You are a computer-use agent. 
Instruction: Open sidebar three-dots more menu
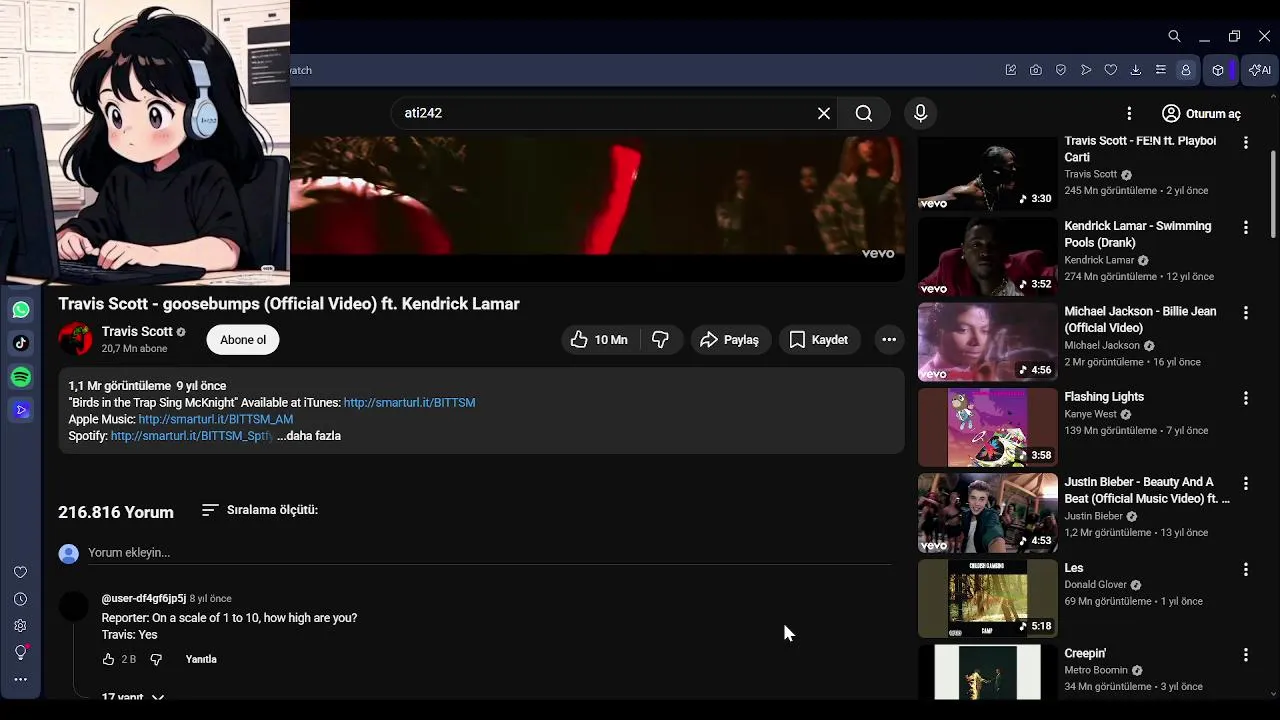(20, 680)
